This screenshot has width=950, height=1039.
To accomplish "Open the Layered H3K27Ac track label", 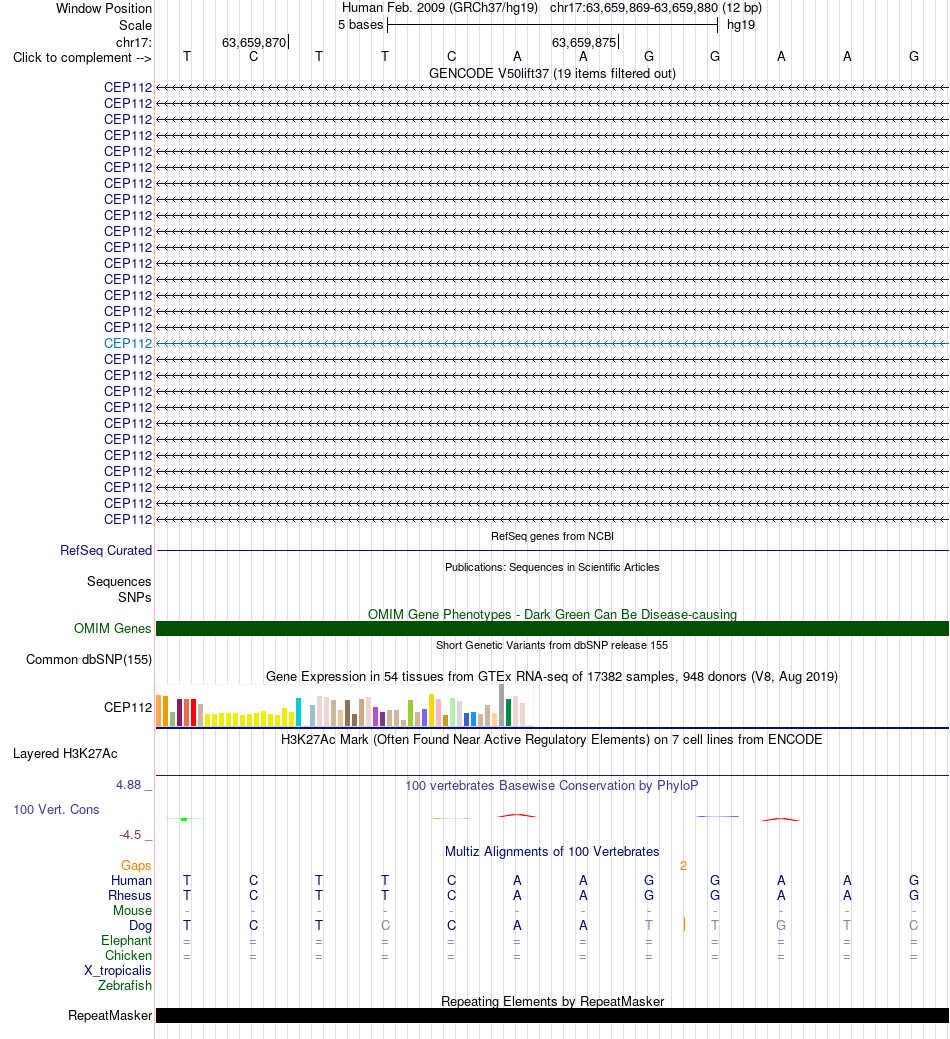I will pyautogui.click(x=65, y=753).
